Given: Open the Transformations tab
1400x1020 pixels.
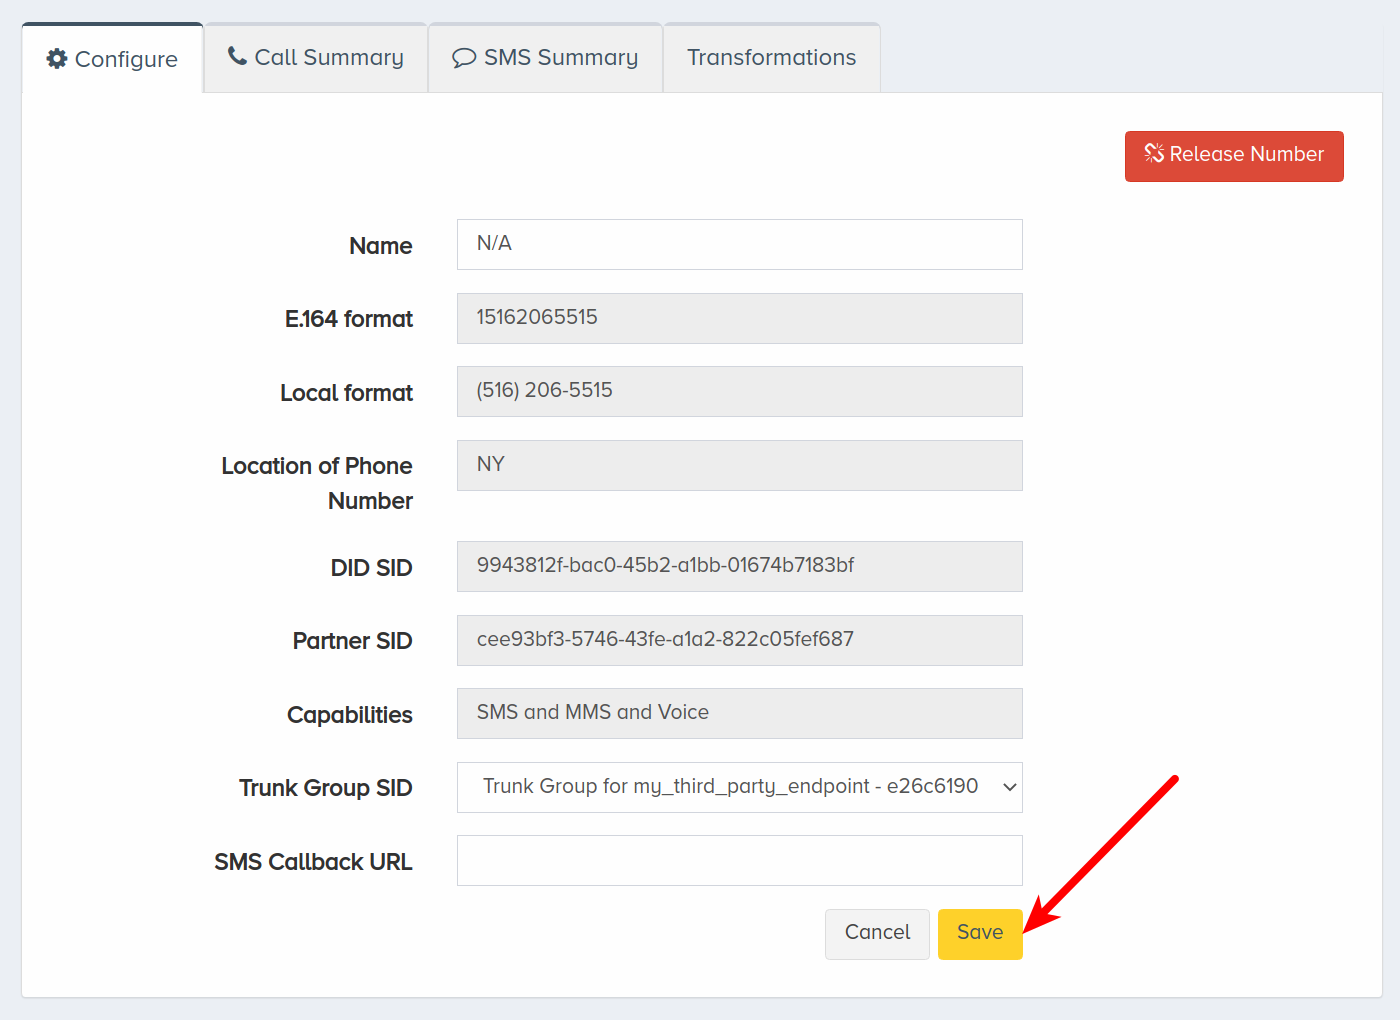Looking at the screenshot, I should 772,58.
